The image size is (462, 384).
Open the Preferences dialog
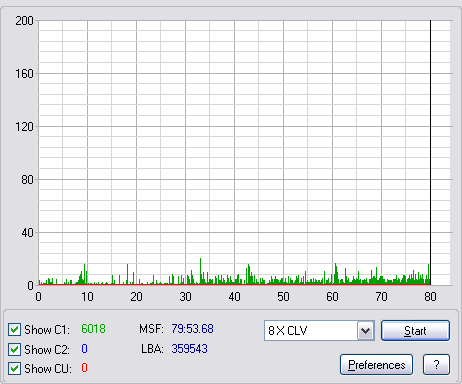[377, 365]
